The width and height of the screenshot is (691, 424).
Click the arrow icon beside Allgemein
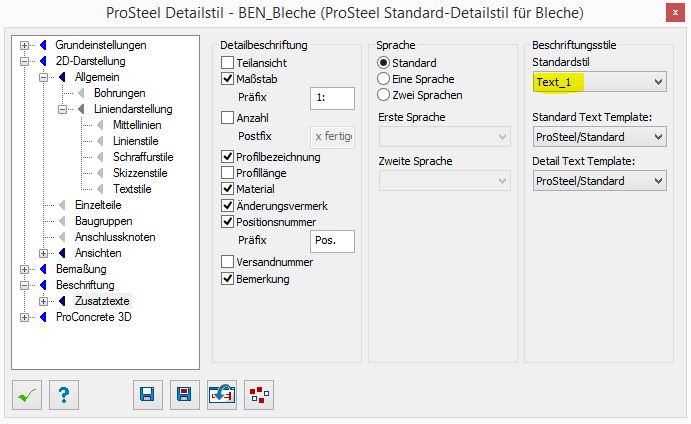[62, 77]
